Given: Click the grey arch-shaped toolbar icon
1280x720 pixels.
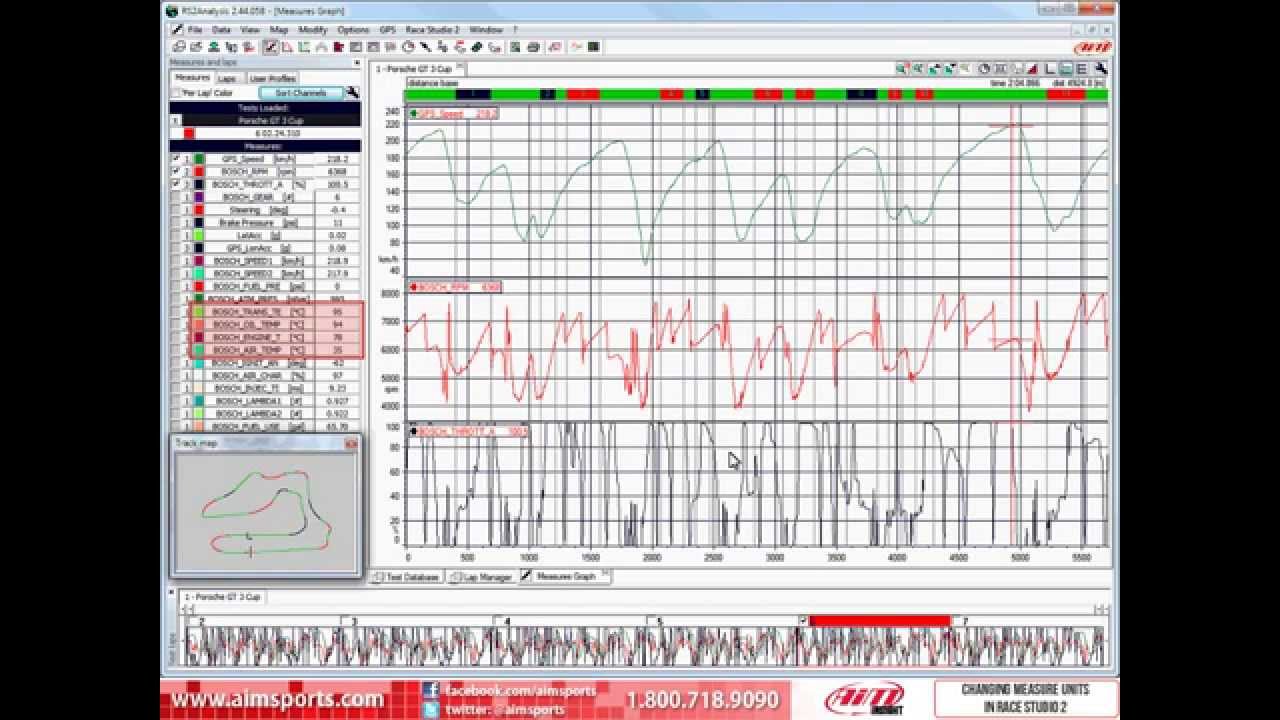Looking at the screenshot, I should [x=322, y=46].
